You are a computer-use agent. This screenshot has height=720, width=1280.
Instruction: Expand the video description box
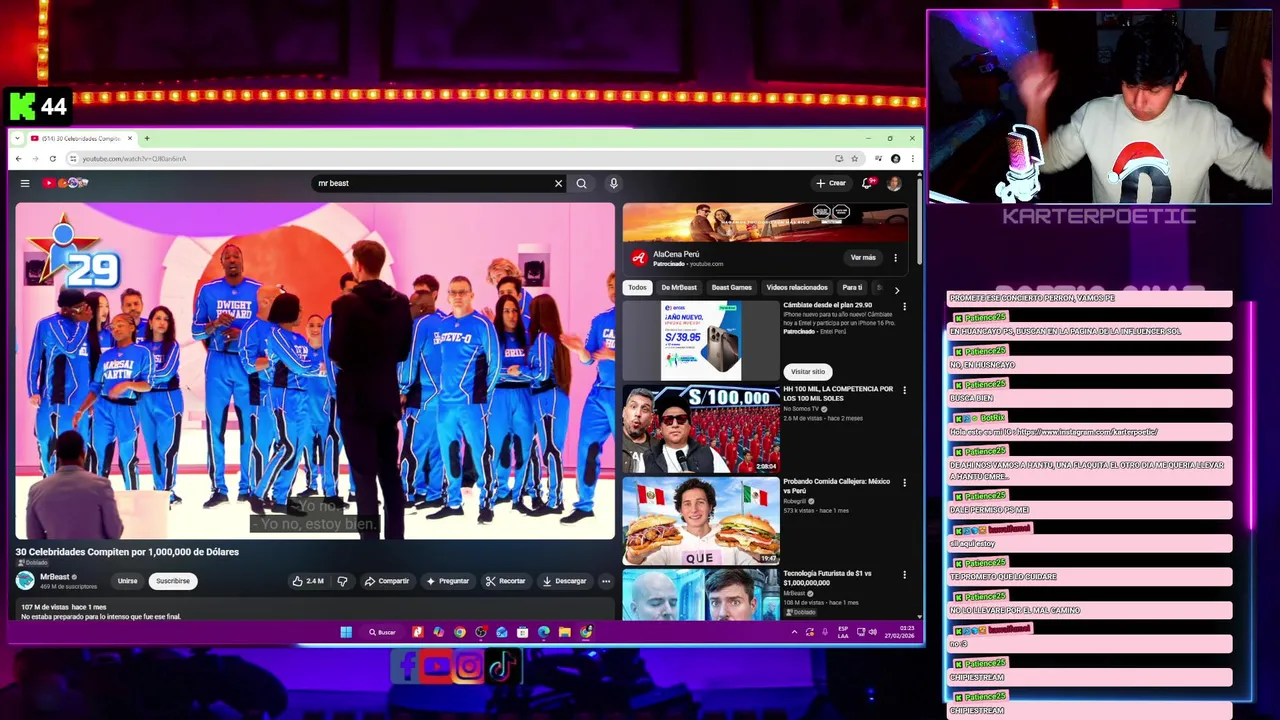point(315,611)
